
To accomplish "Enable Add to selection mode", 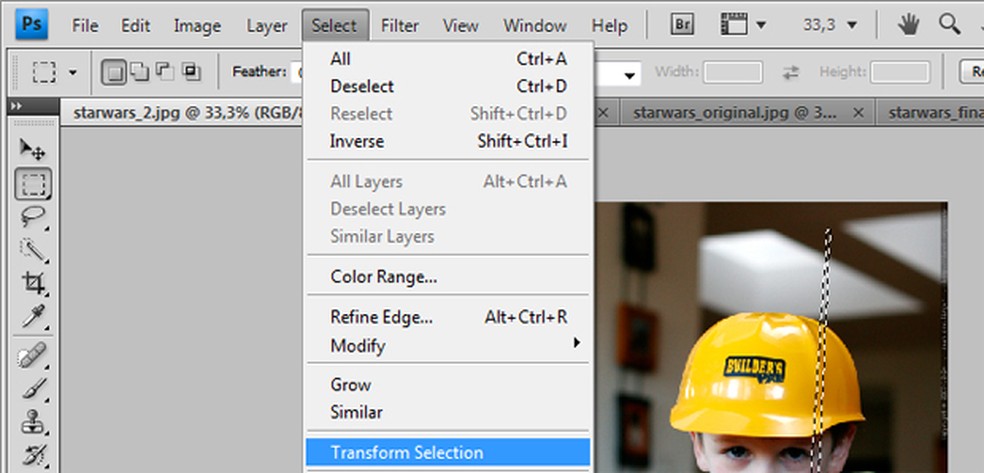I will click(x=141, y=72).
